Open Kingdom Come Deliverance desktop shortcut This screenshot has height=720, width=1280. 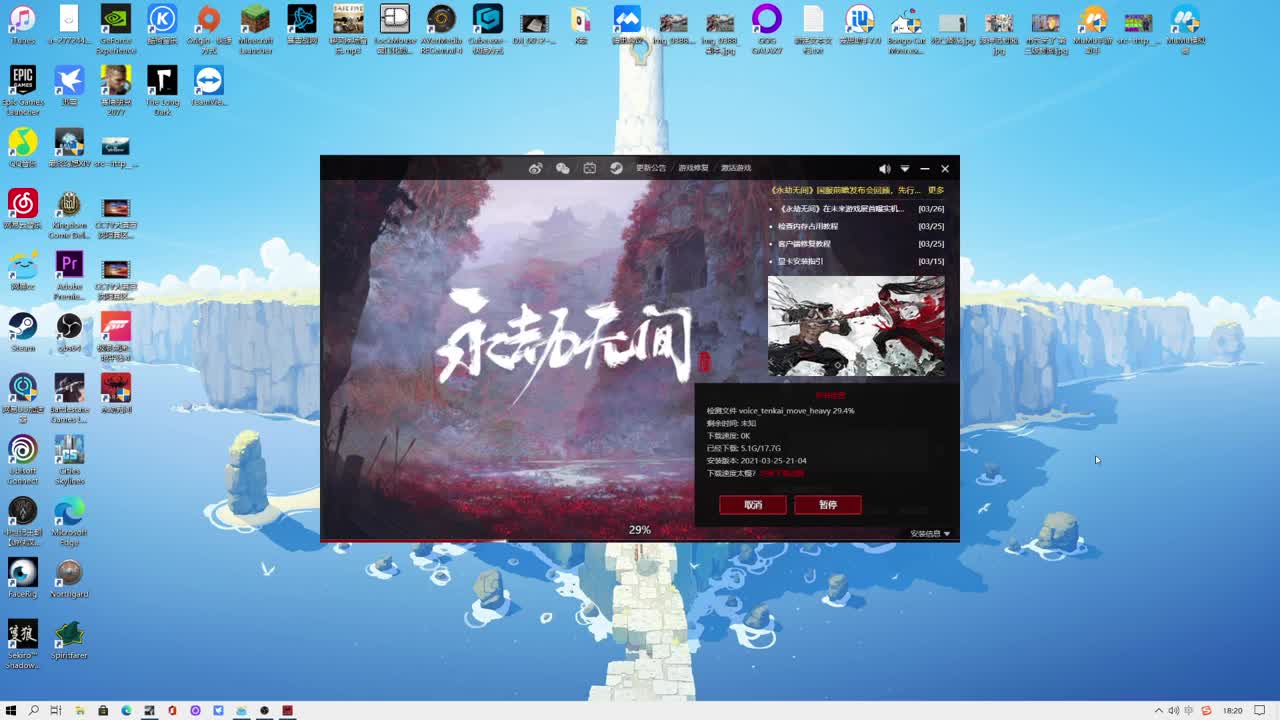pos(69,214)
